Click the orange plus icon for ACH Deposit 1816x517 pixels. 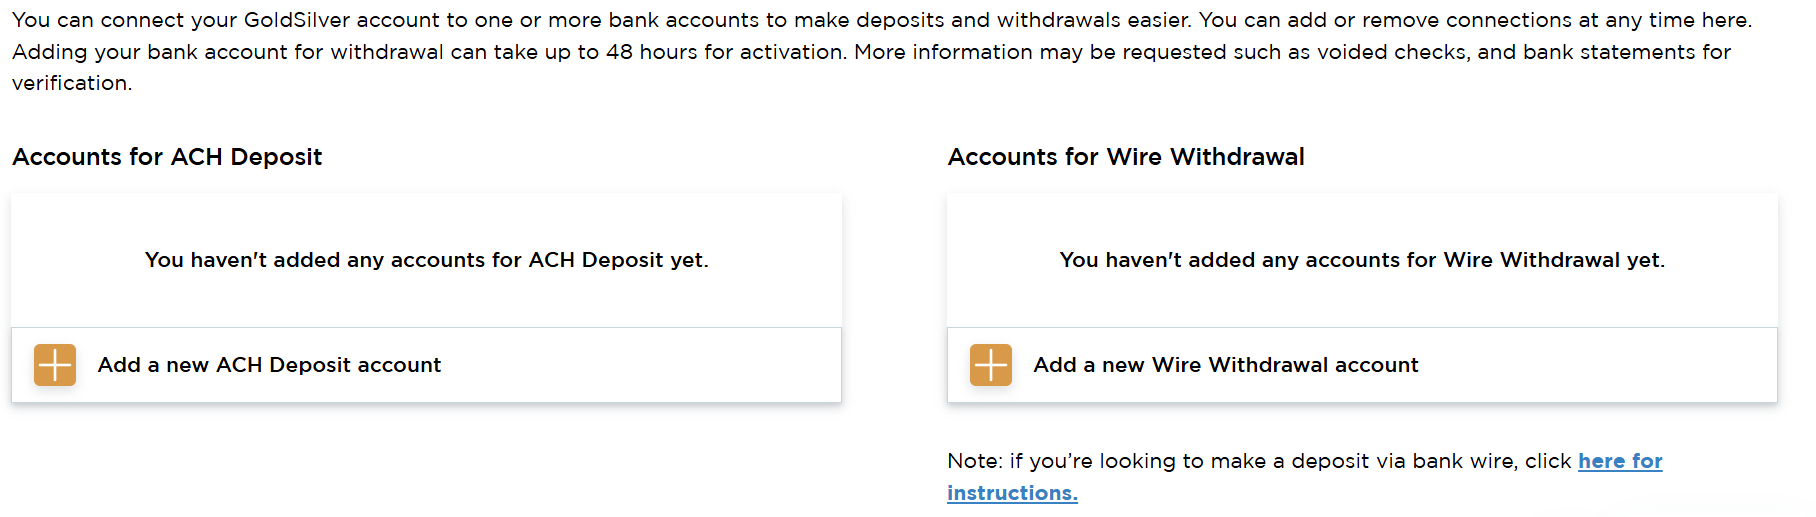pos(55,365)
